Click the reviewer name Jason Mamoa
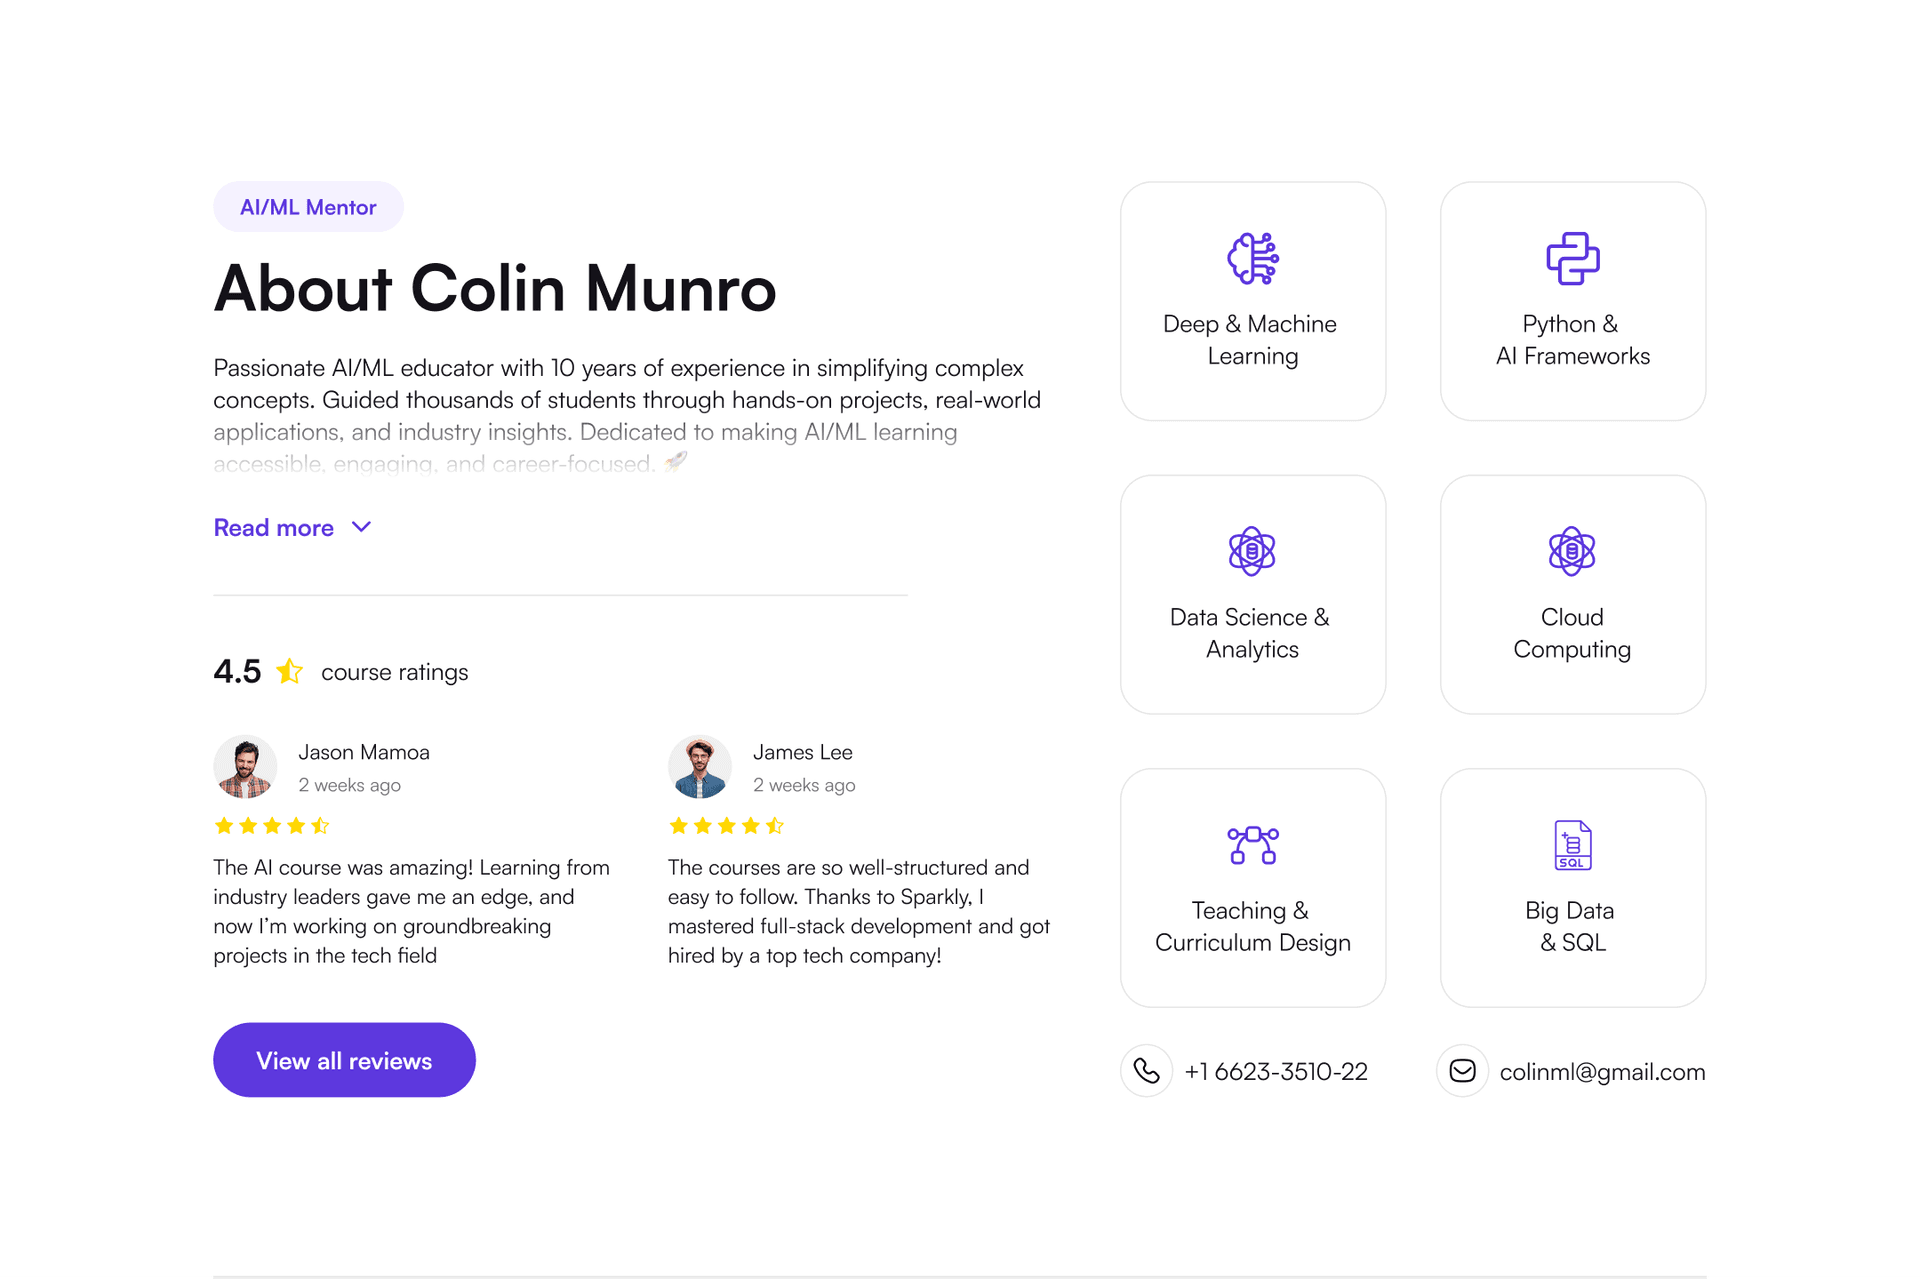This screenshot has width=1920, height=1279. point(364,752)
